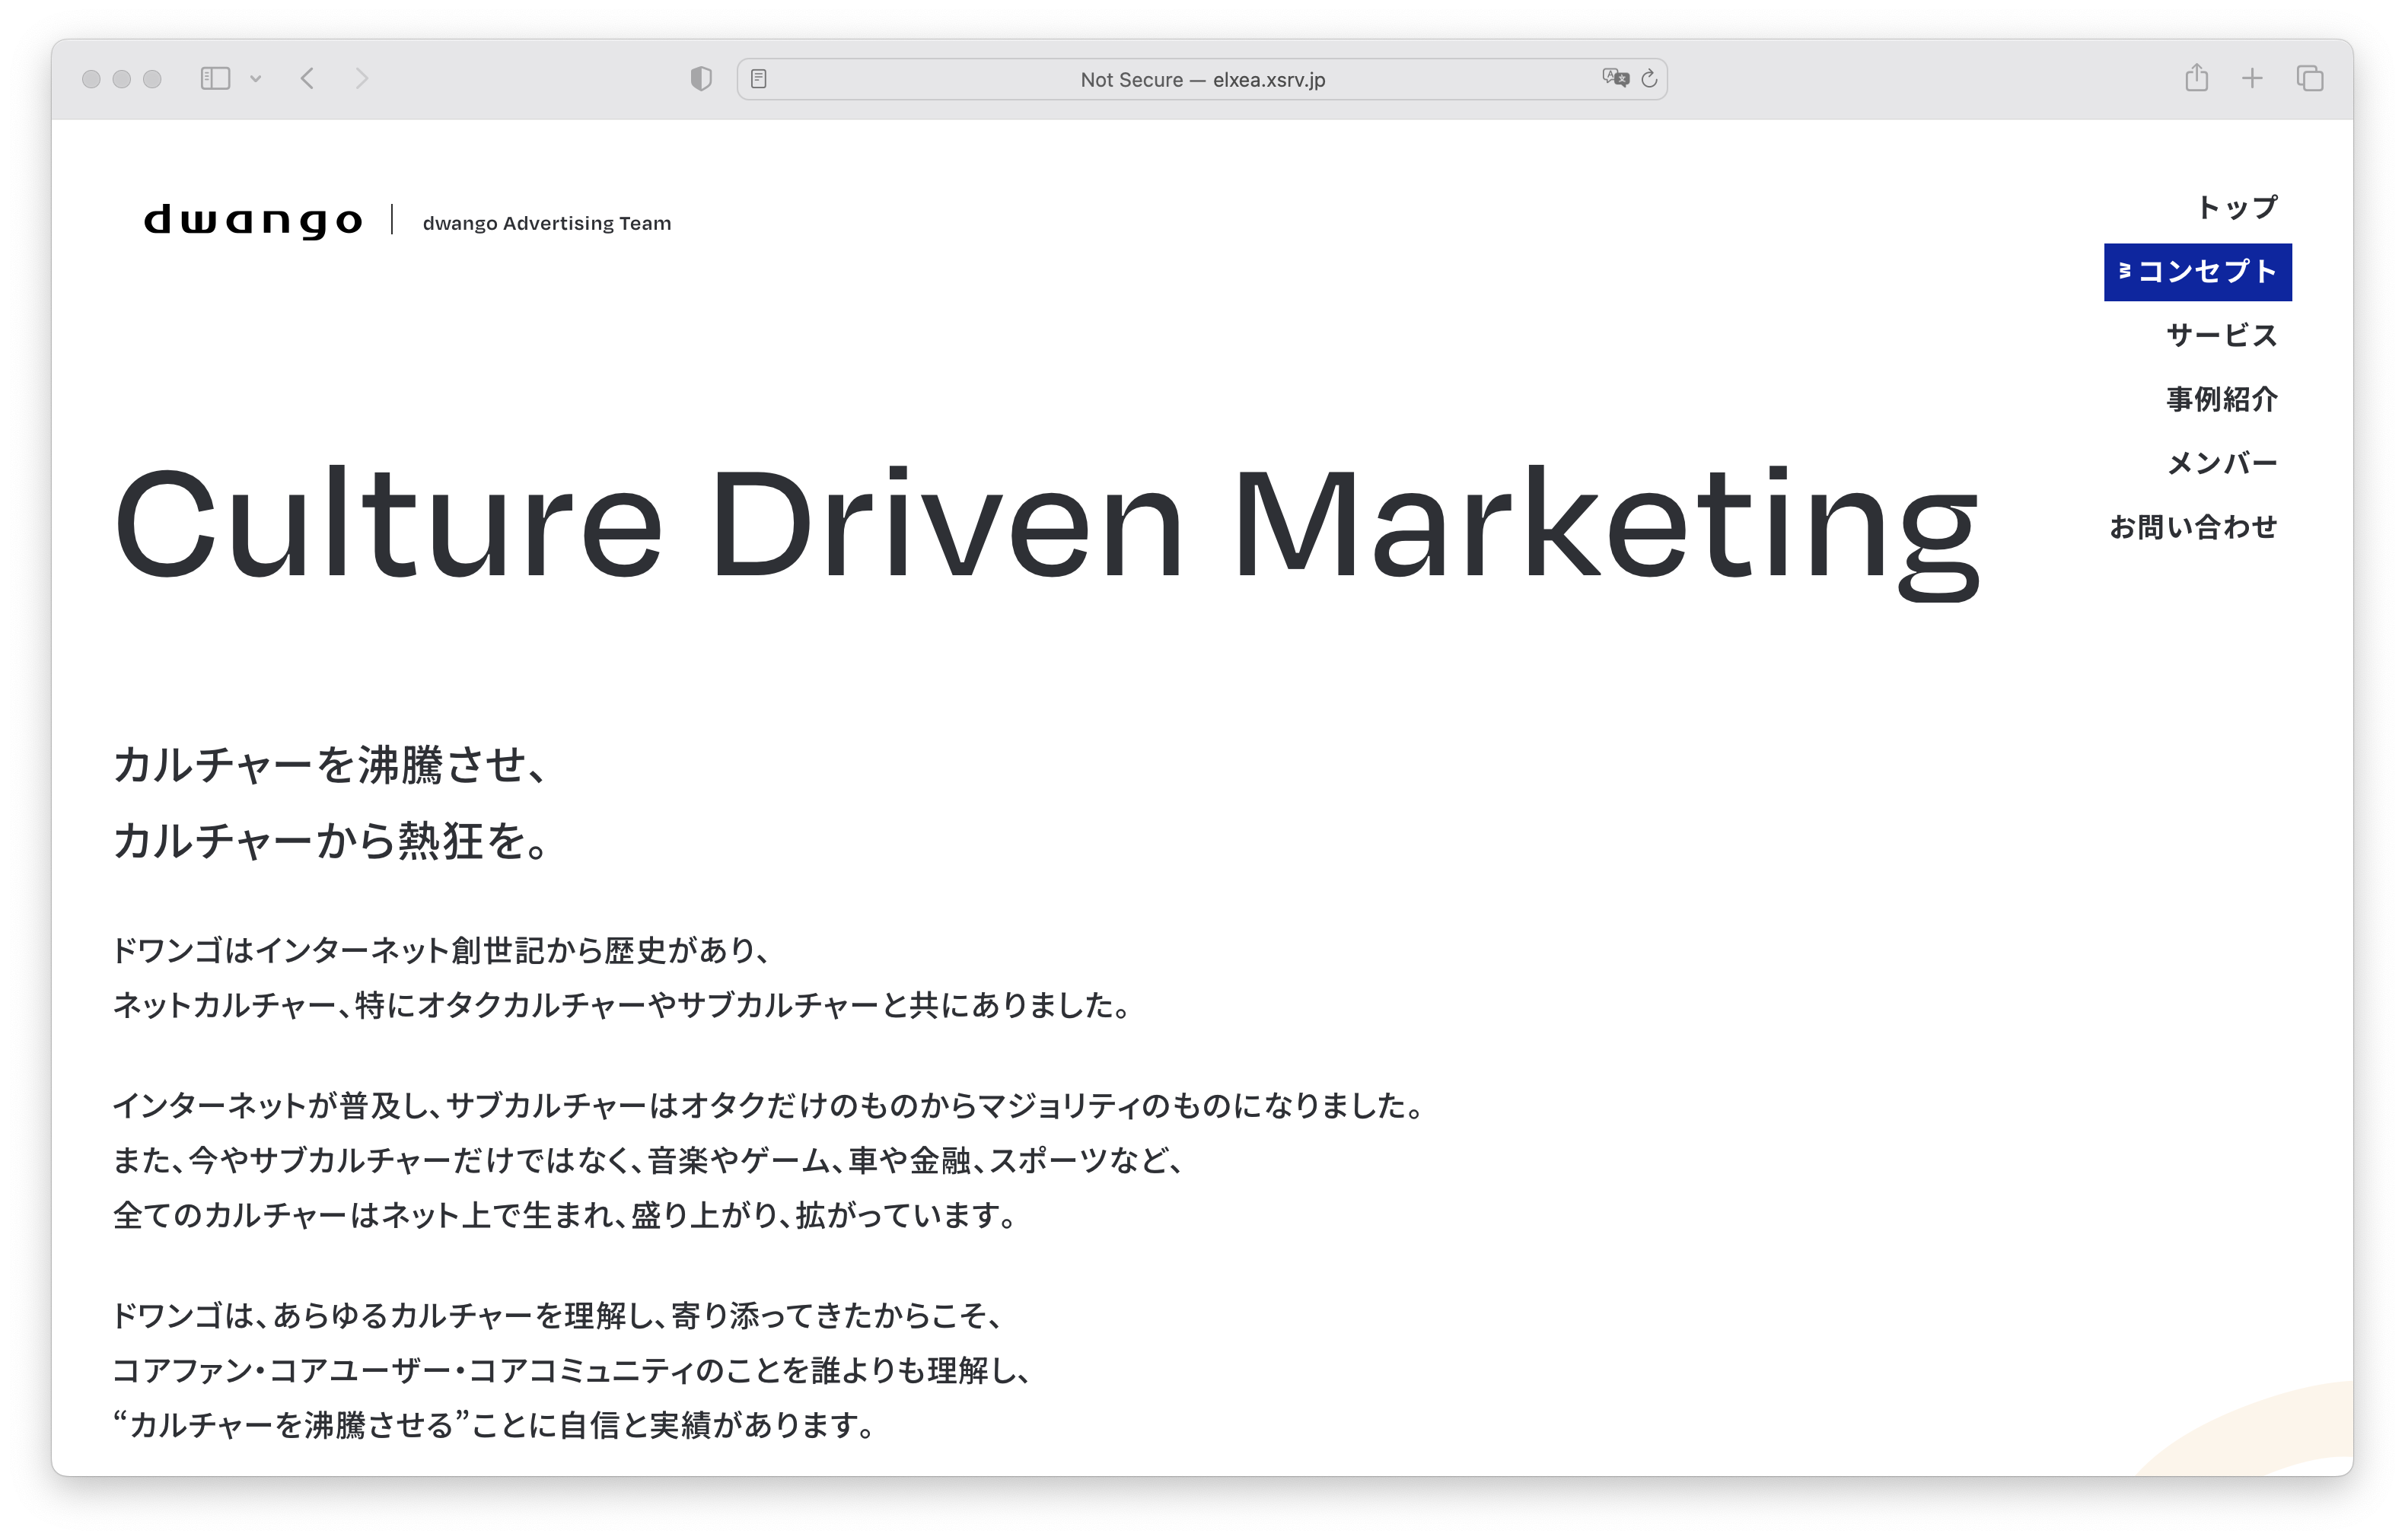The width and height of the screenshot is (2405, 1540).
Task: Open a new tab with plus icon
Action: [x=2252, y=78]
